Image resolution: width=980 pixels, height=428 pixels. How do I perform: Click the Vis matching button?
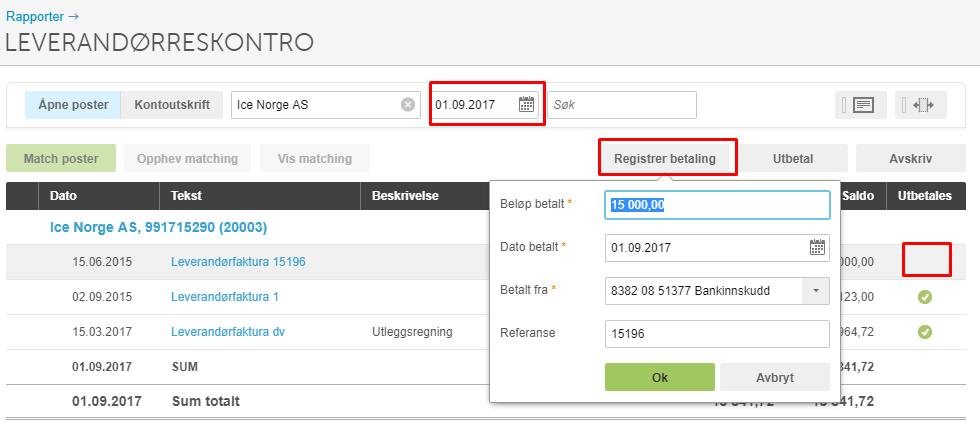tap(315, 159)
